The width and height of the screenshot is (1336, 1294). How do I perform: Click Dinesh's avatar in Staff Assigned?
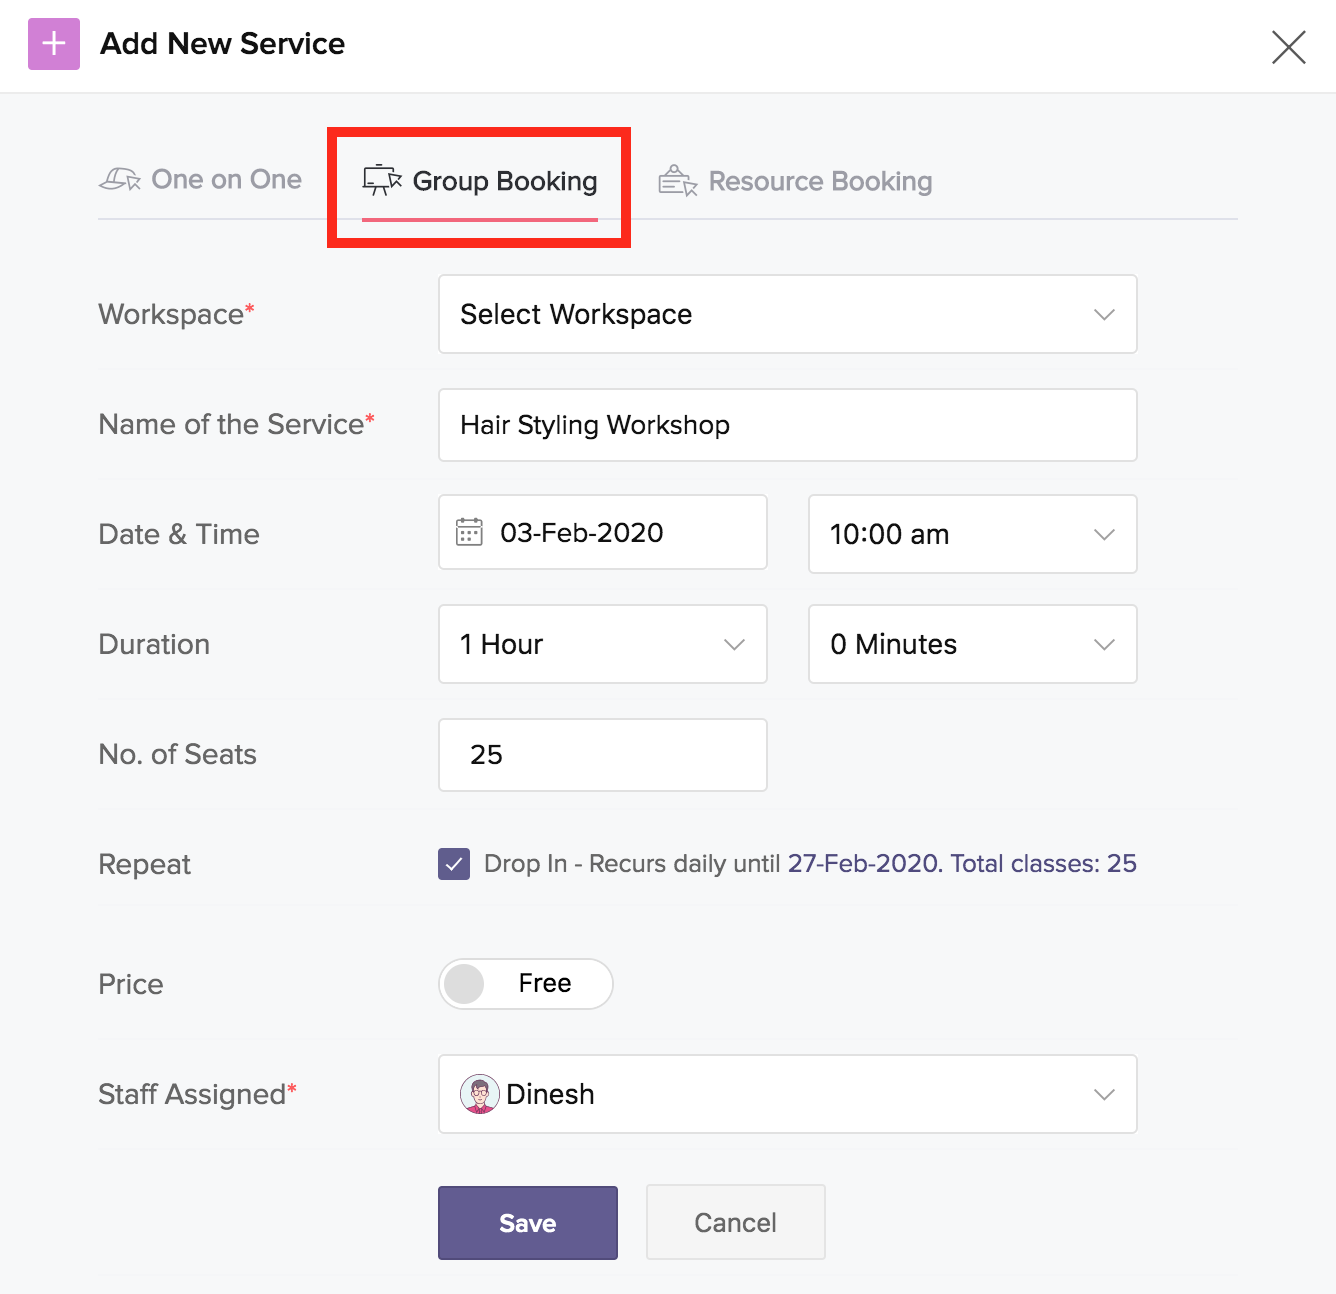click(480, 1094)
